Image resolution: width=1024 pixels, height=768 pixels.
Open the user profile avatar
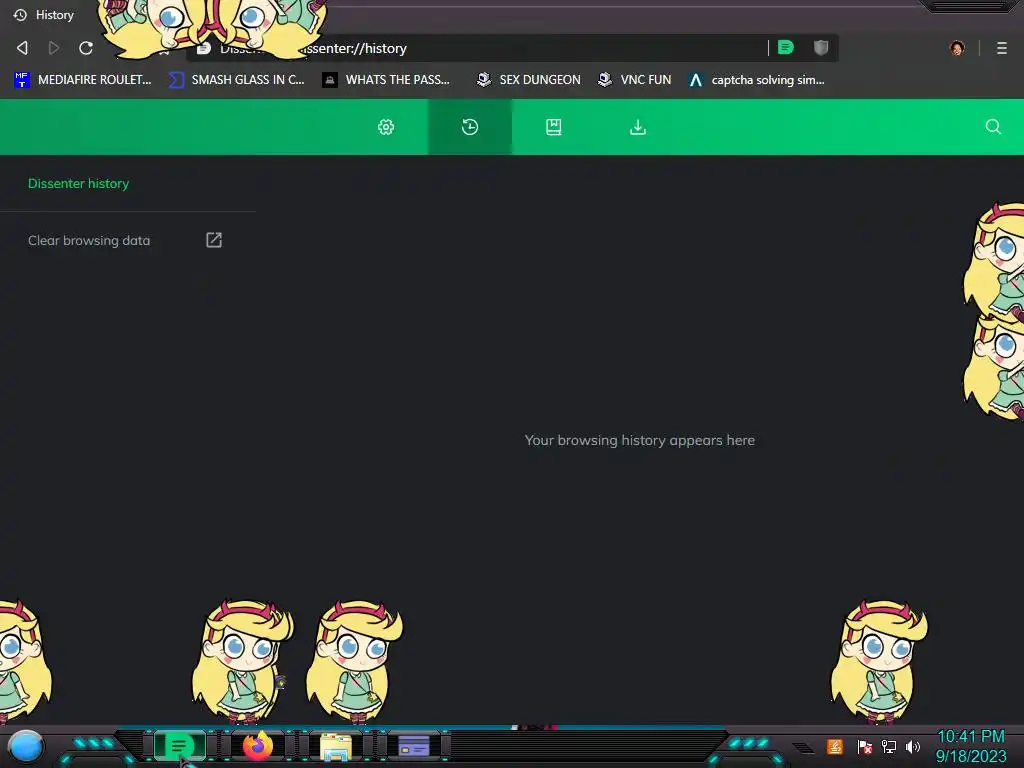(x=957, y=48)
